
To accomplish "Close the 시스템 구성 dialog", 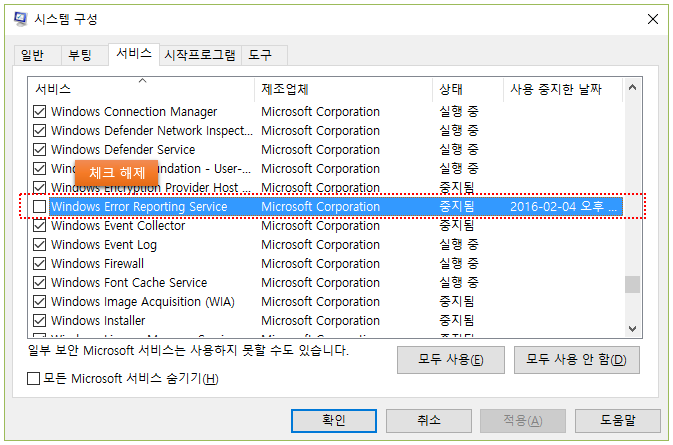I will 652,19.
